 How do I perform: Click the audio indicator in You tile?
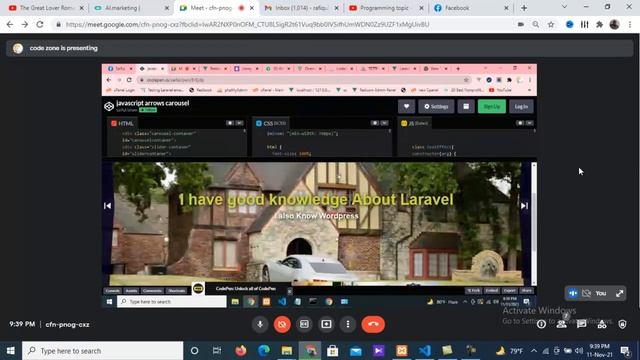coord(573,293)
